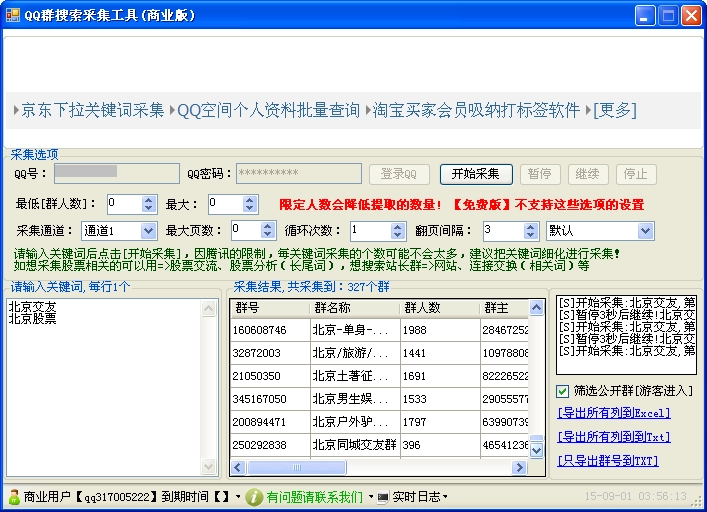Click the 循环次数 spinner arrows

click(x=397, y=231)
